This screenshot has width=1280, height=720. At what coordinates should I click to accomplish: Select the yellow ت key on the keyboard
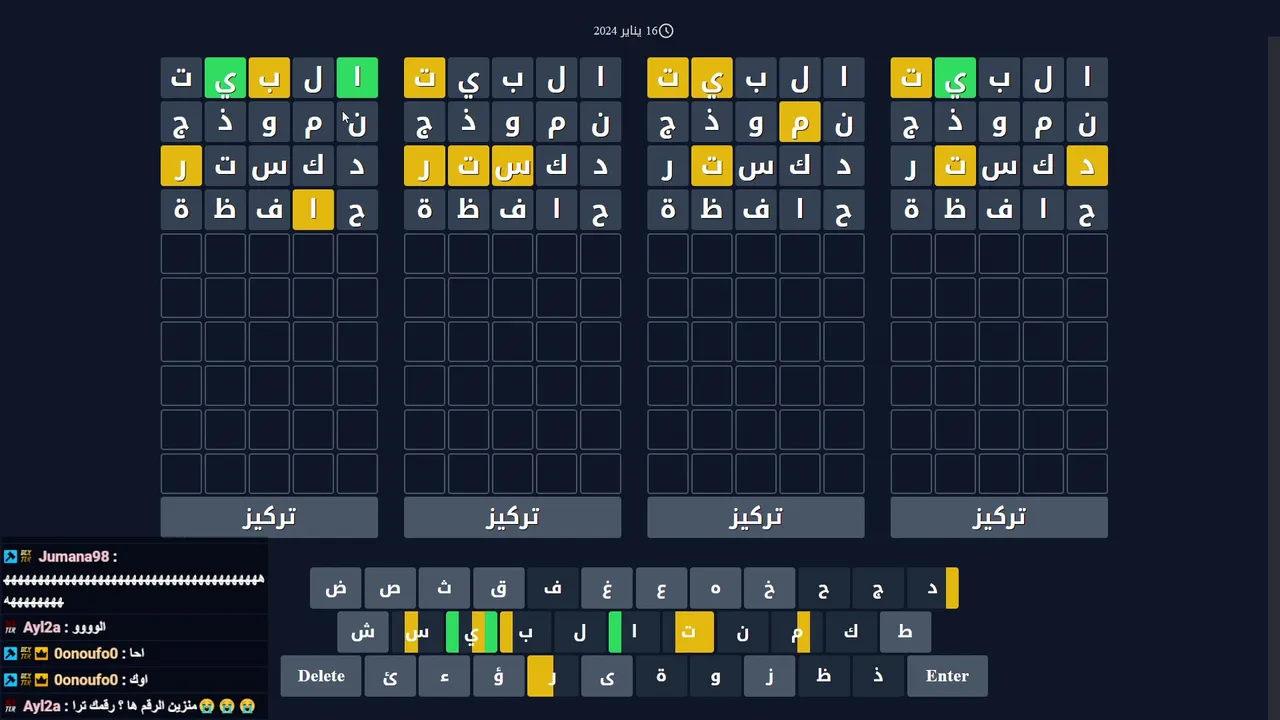tap(688, 632)
